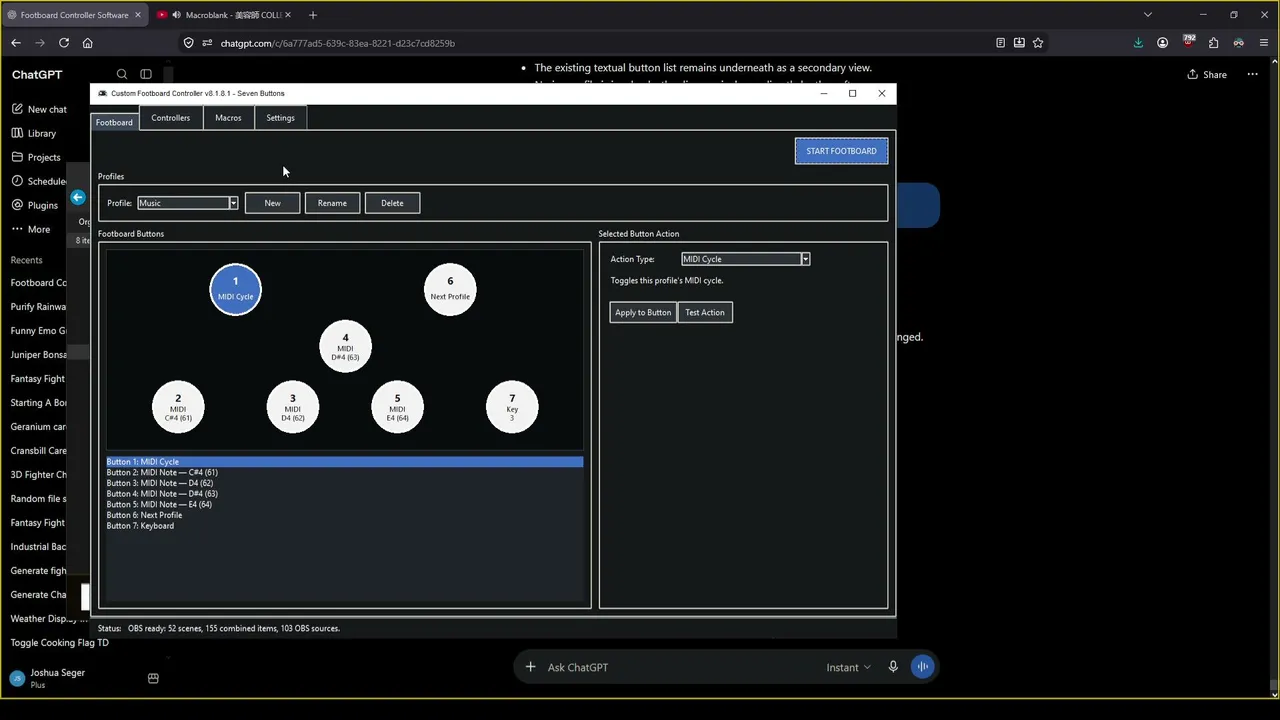Open Projects in ChatGPT sidebar

(36, 157)
